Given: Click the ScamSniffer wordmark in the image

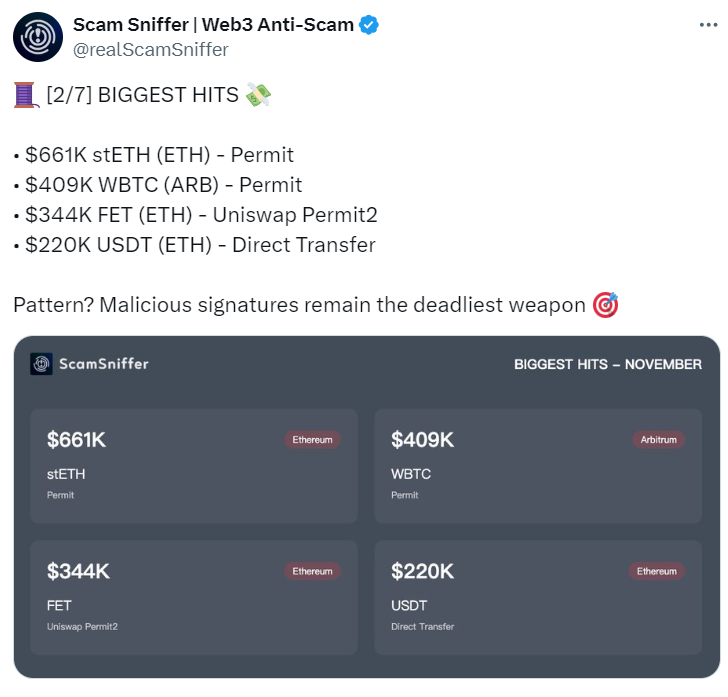Looking at the screenshot, I should [104, 364].
